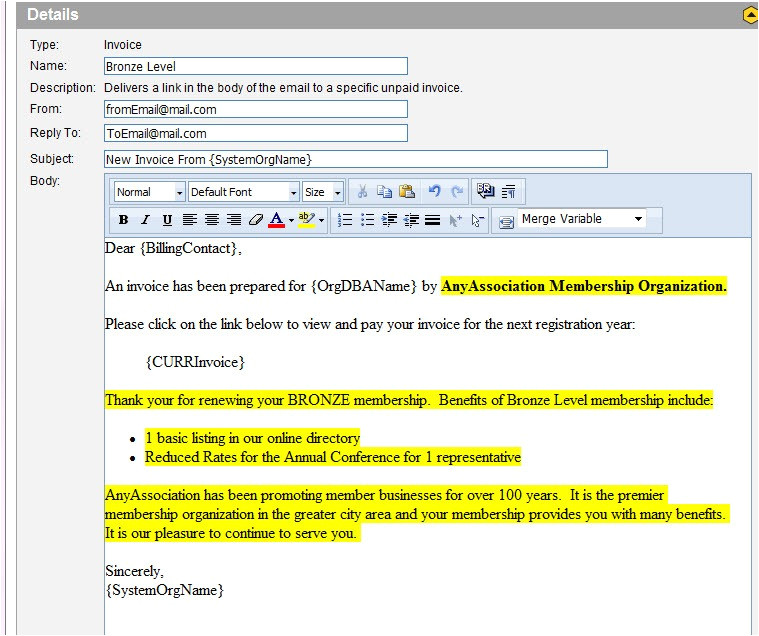Image resolution: width=759 pixels, height=636 pixels.
Task: Click the eraser remove-formatting icon
Action: tap(255, 220)
